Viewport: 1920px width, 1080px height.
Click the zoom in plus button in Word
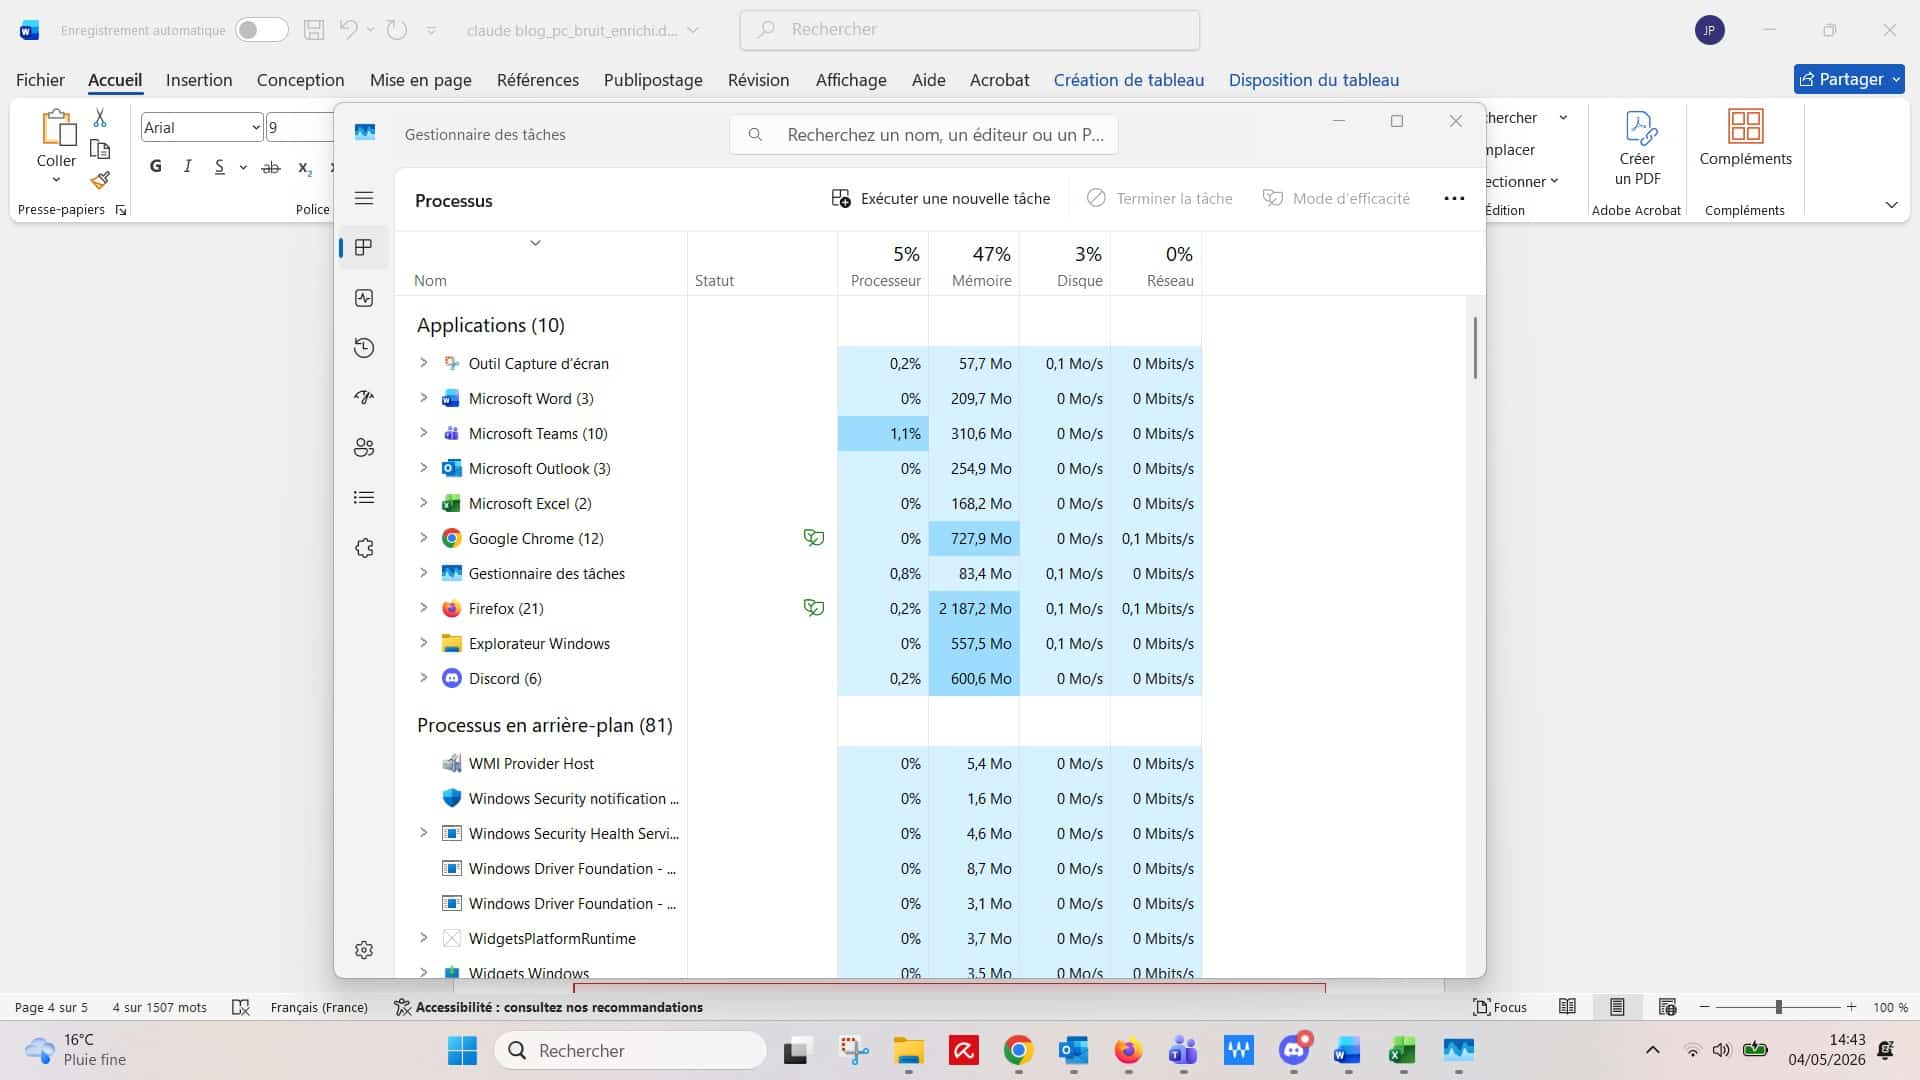[x=1851, y=1007]
